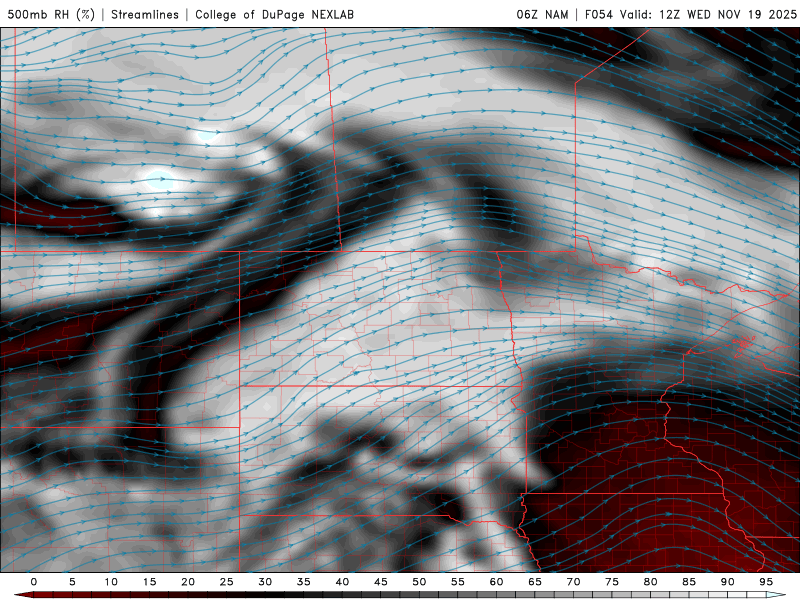Select the 0 value on the color scale
The height and width of the screenshot is (600, 800).
pos(34,582)
